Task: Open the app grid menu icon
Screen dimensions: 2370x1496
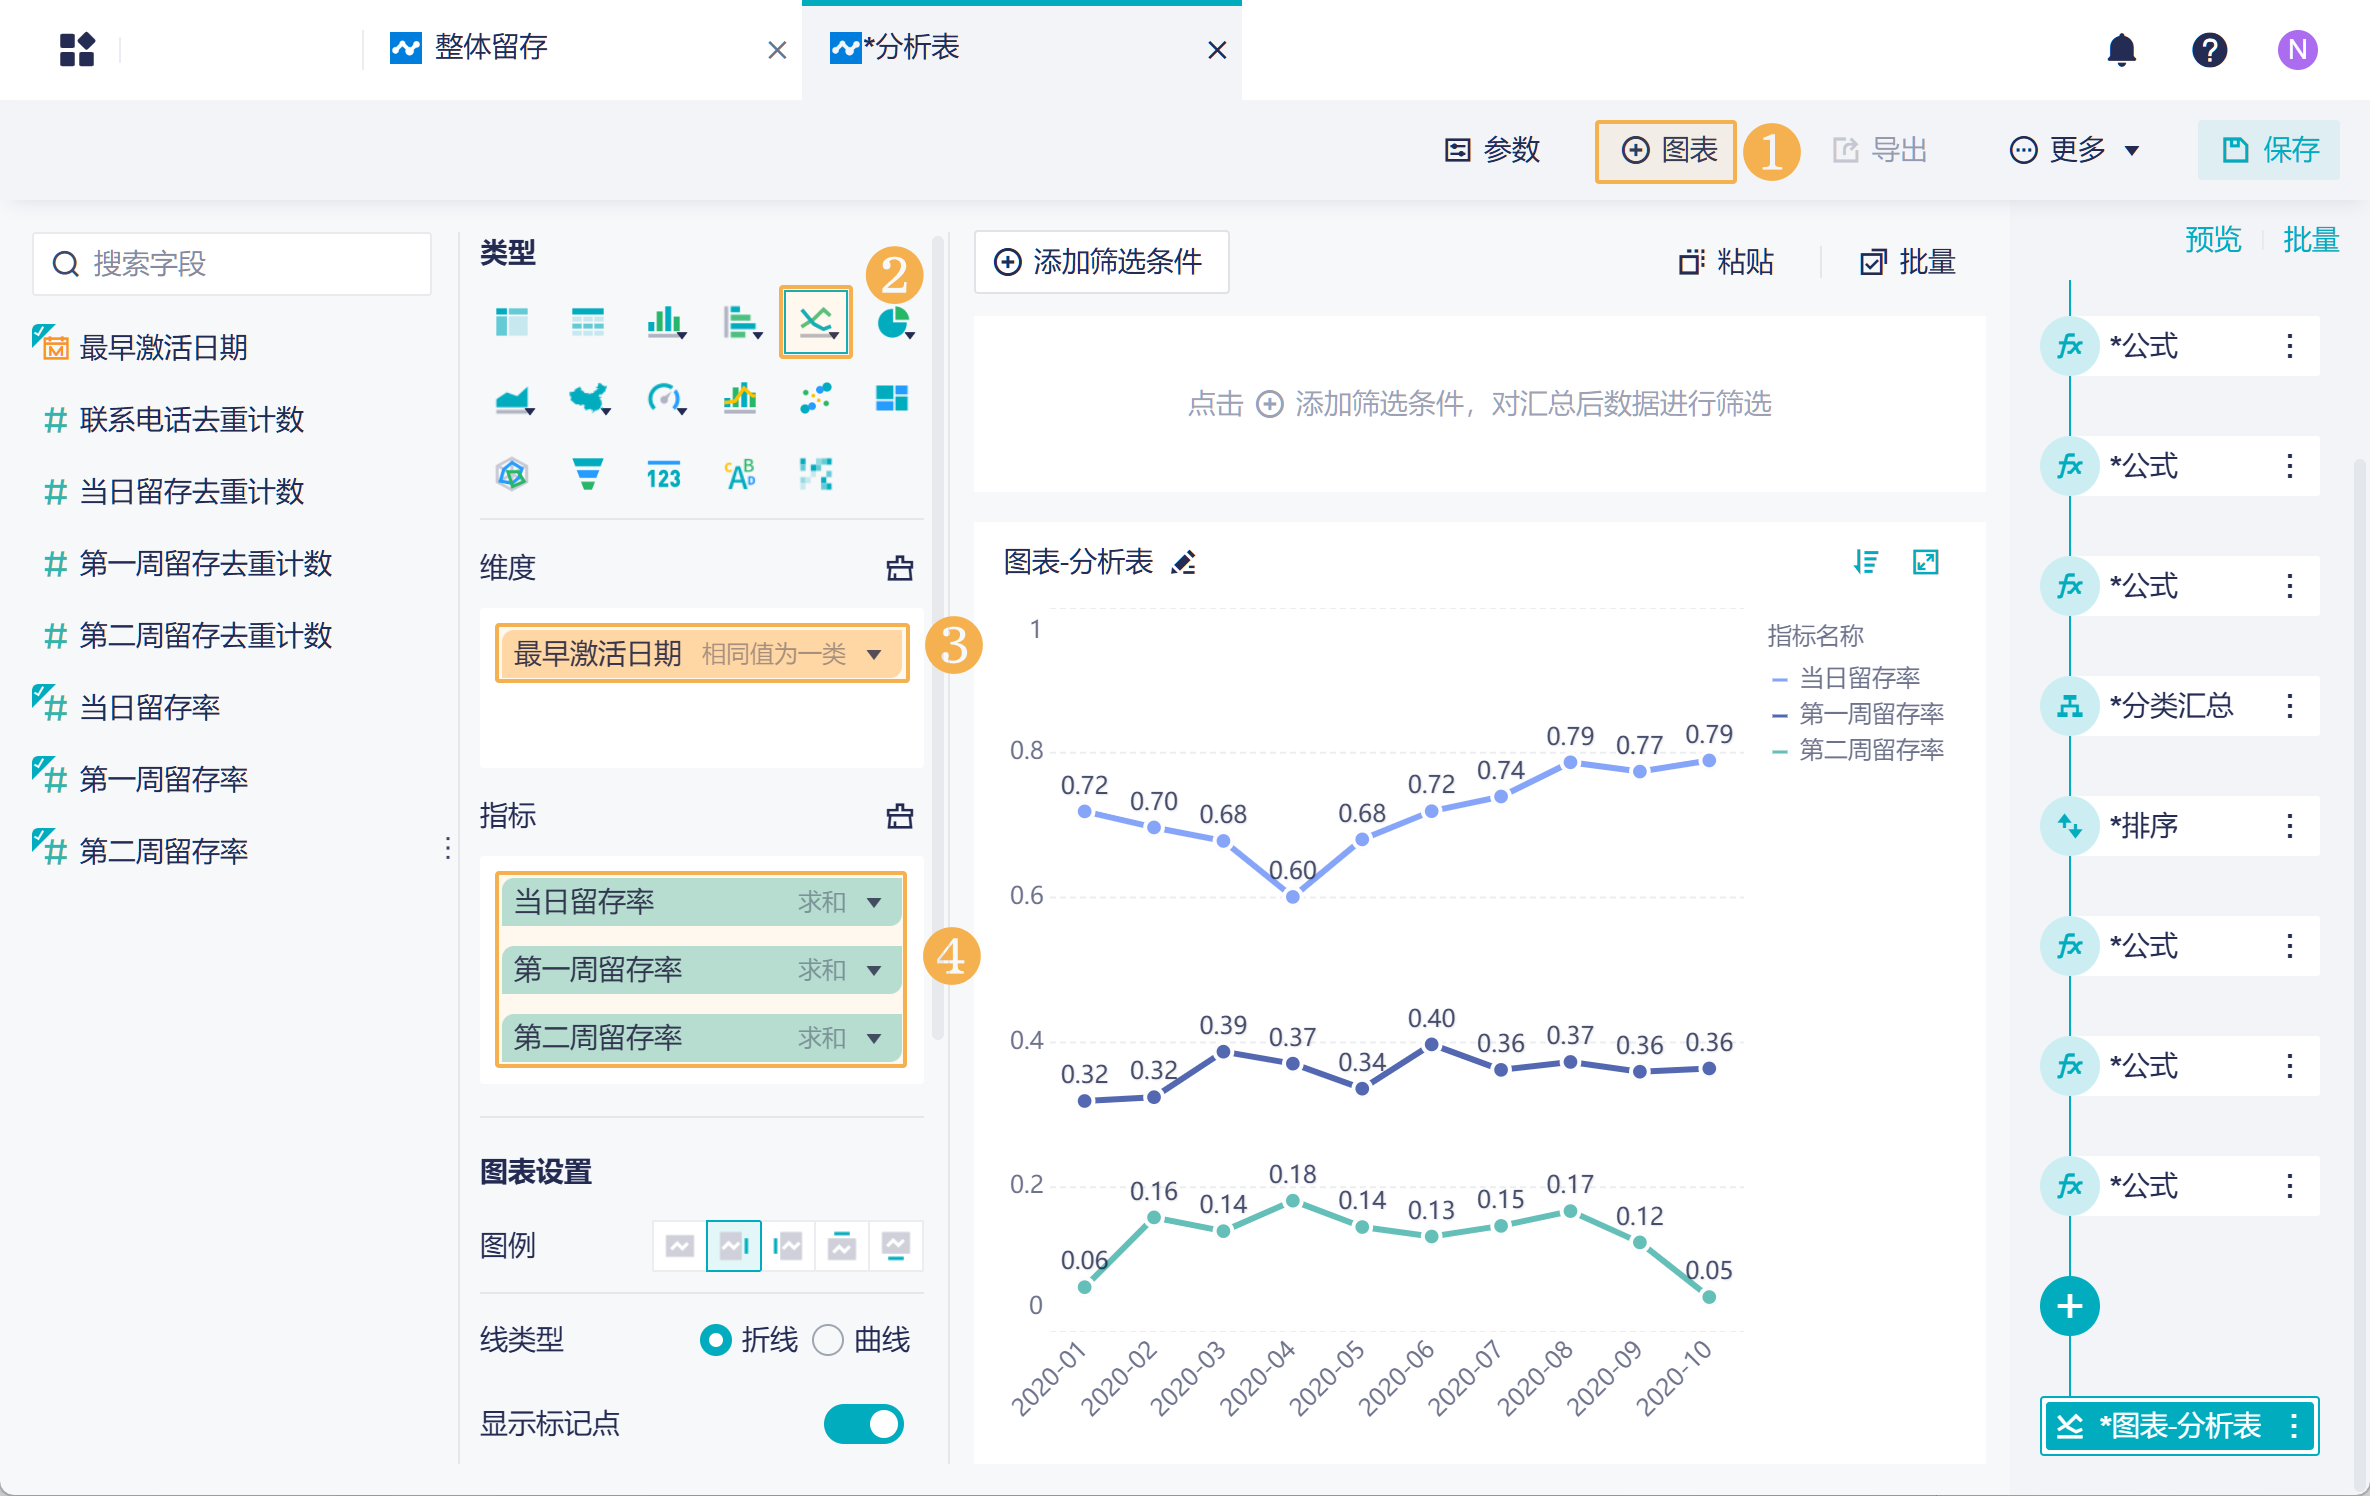Action: point(77,49)
